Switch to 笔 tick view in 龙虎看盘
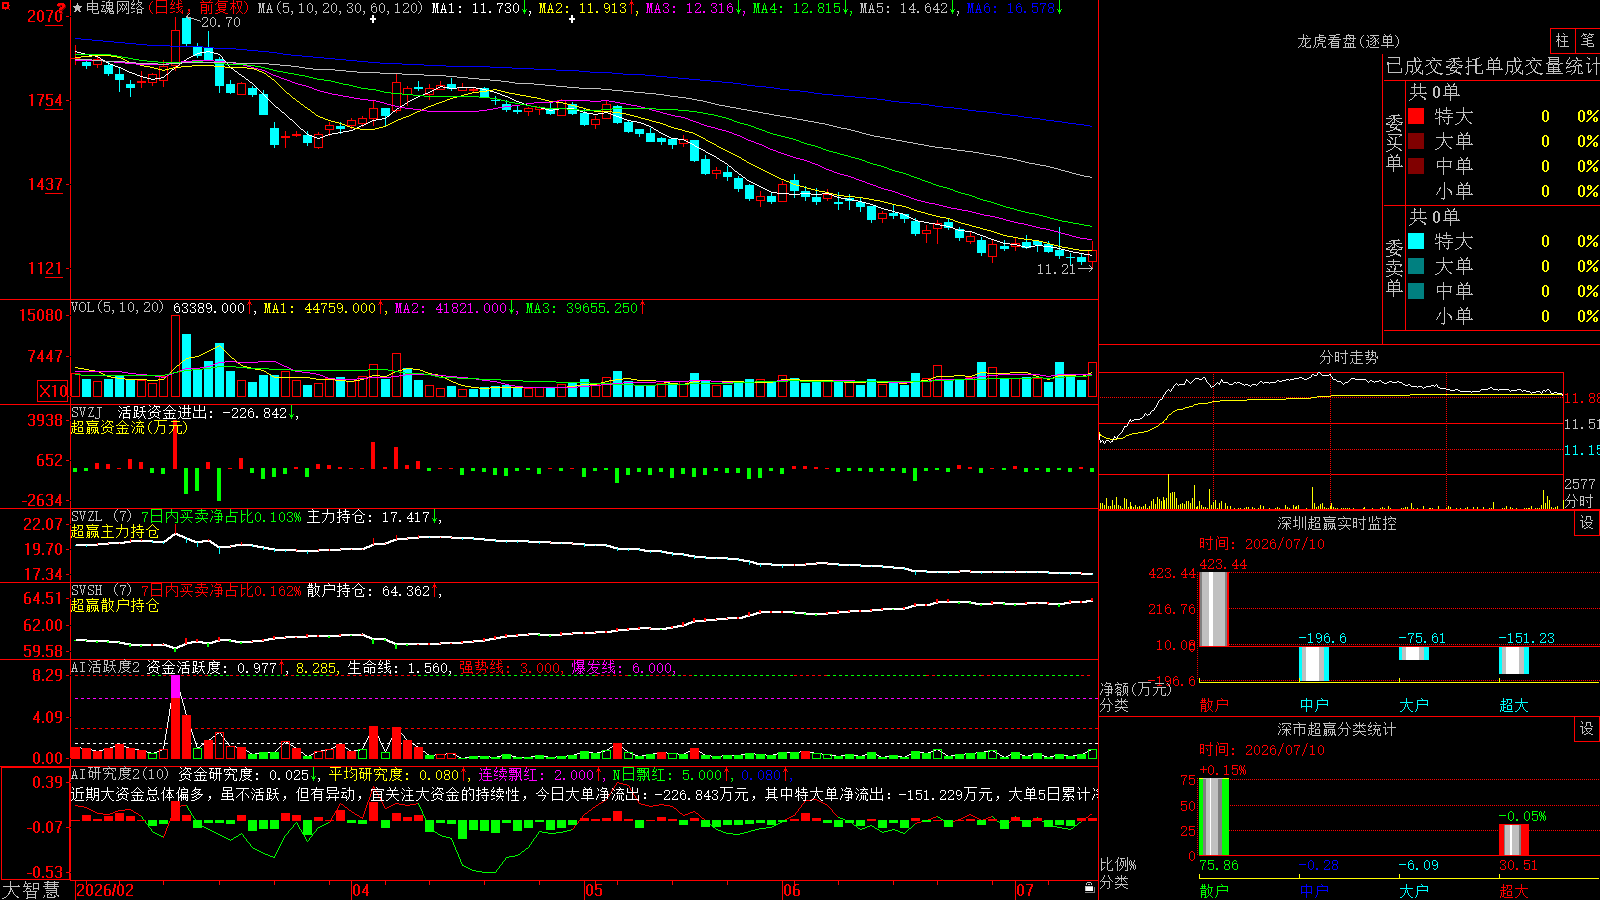This screenshot has height=900, width=1600. click(x=1587, y=41)
